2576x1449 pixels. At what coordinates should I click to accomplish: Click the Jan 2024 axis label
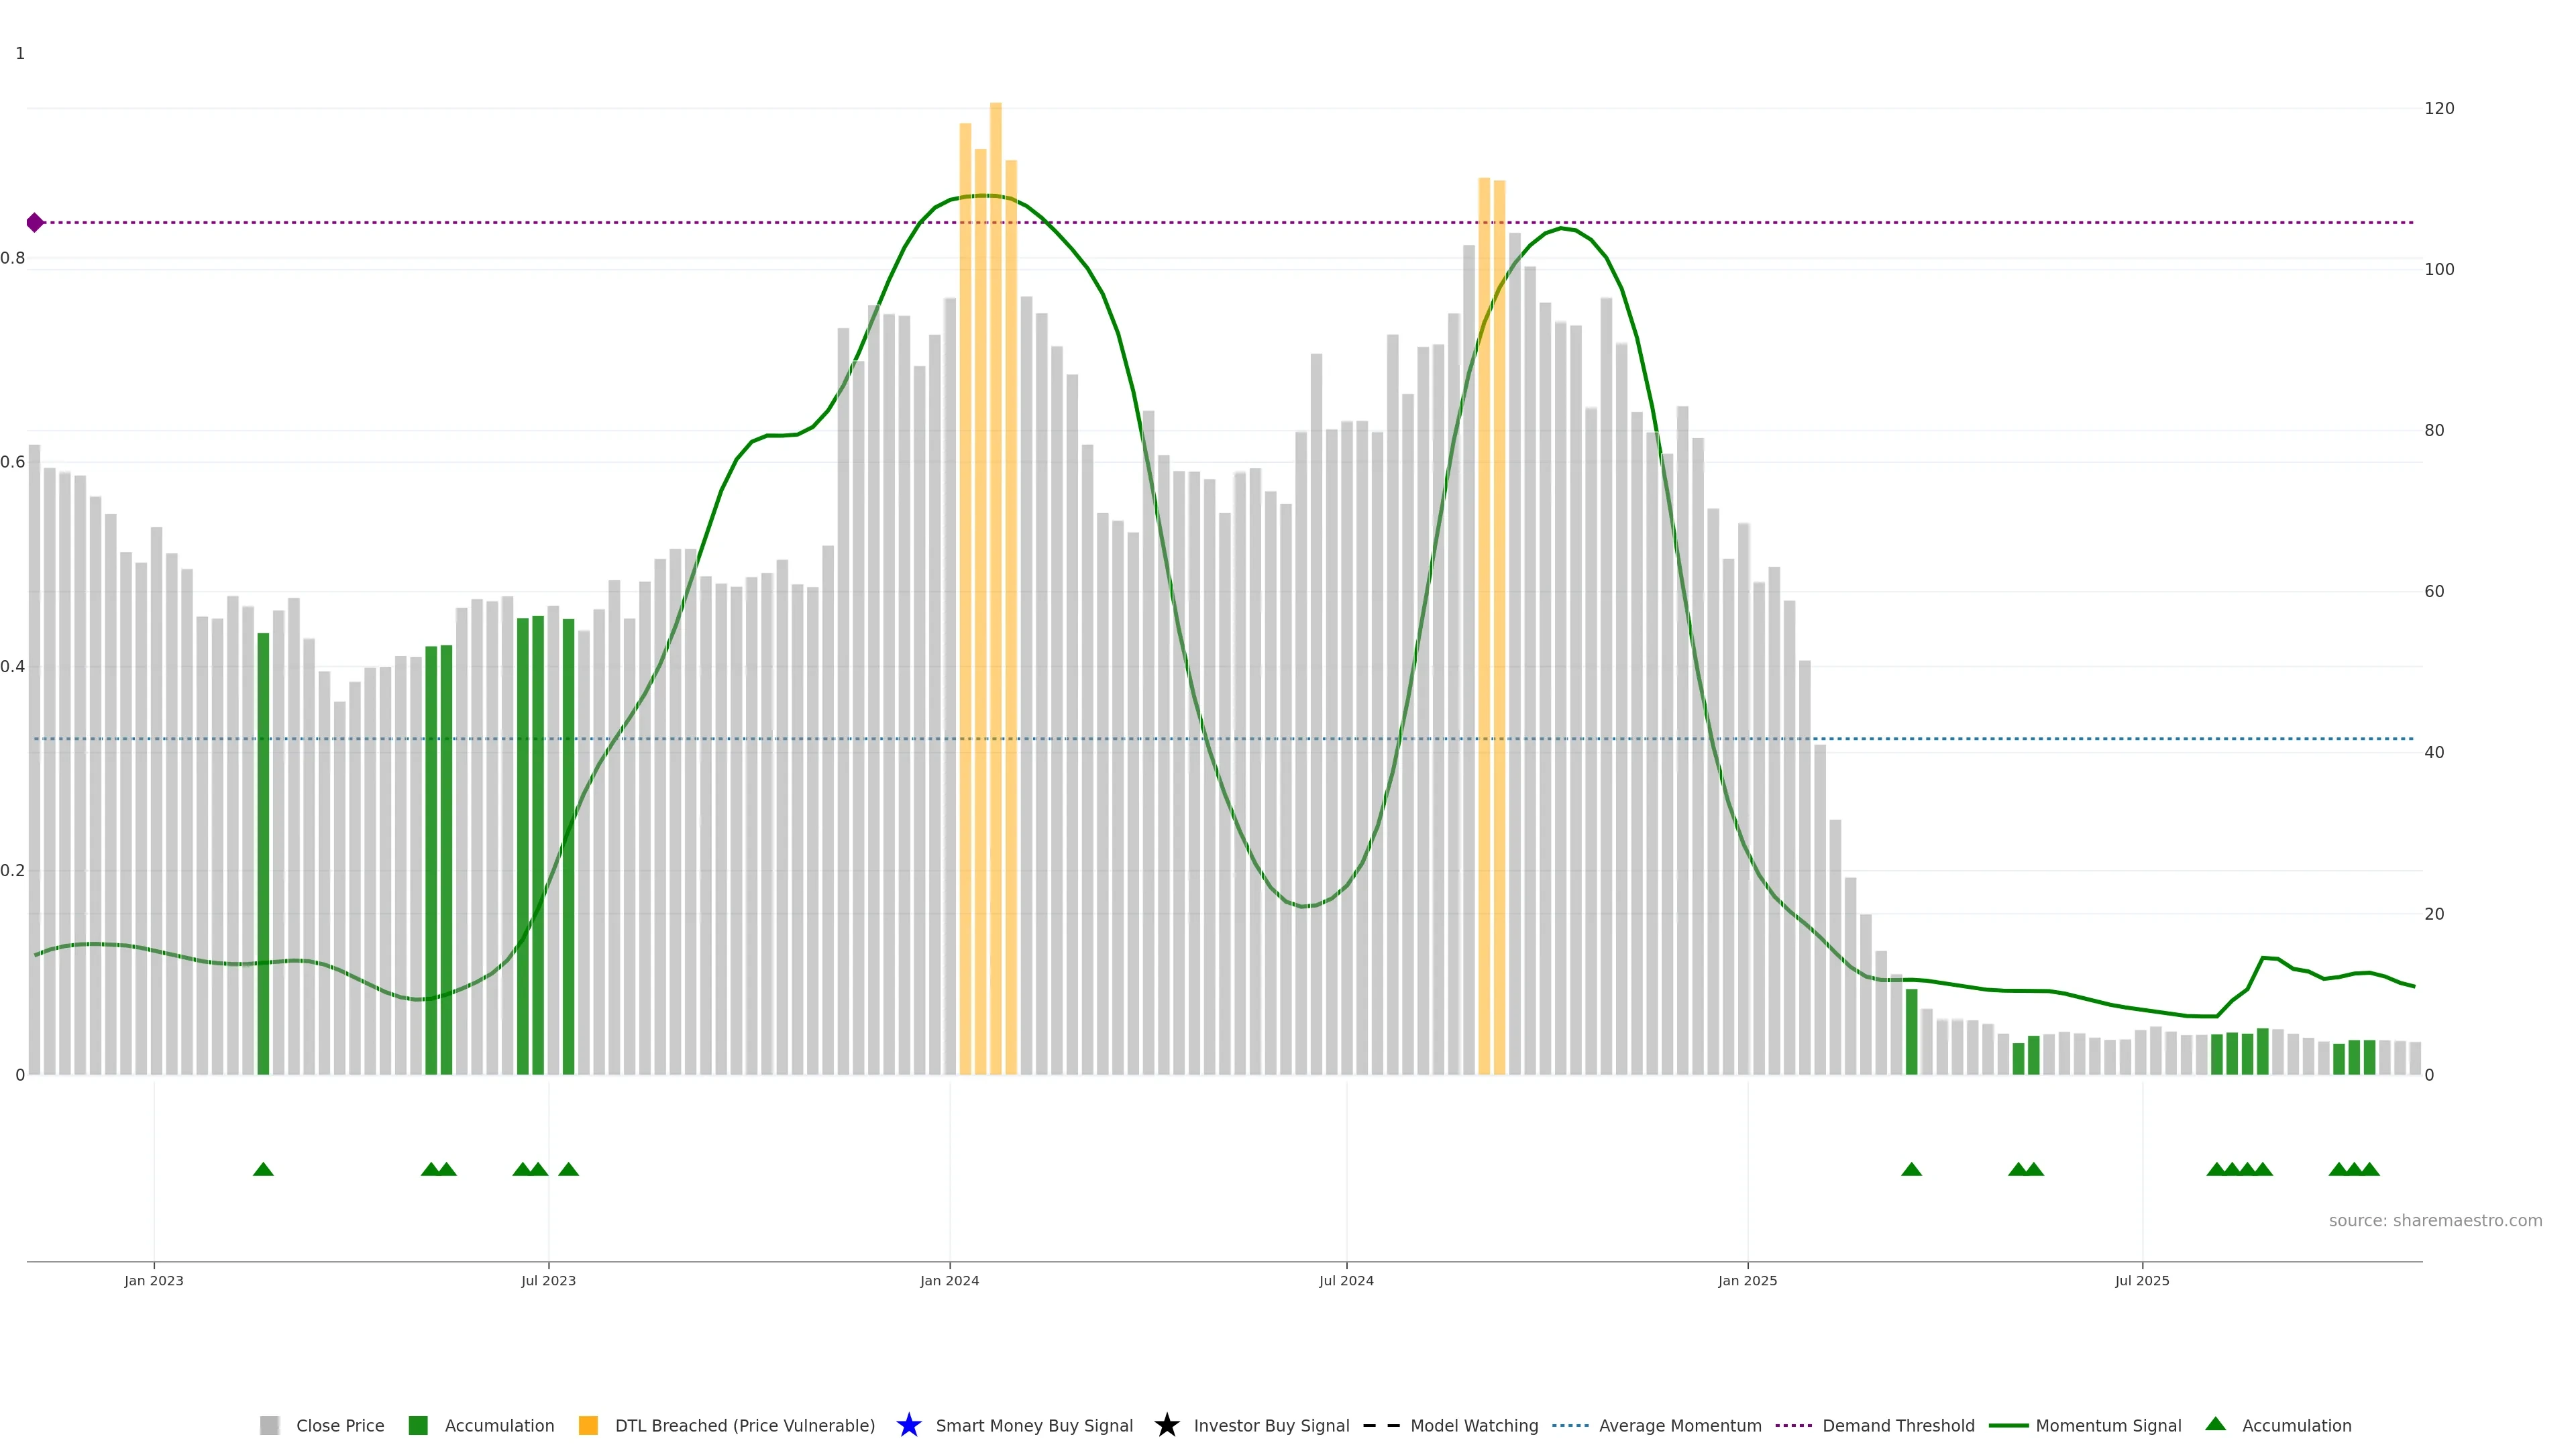949,1280
